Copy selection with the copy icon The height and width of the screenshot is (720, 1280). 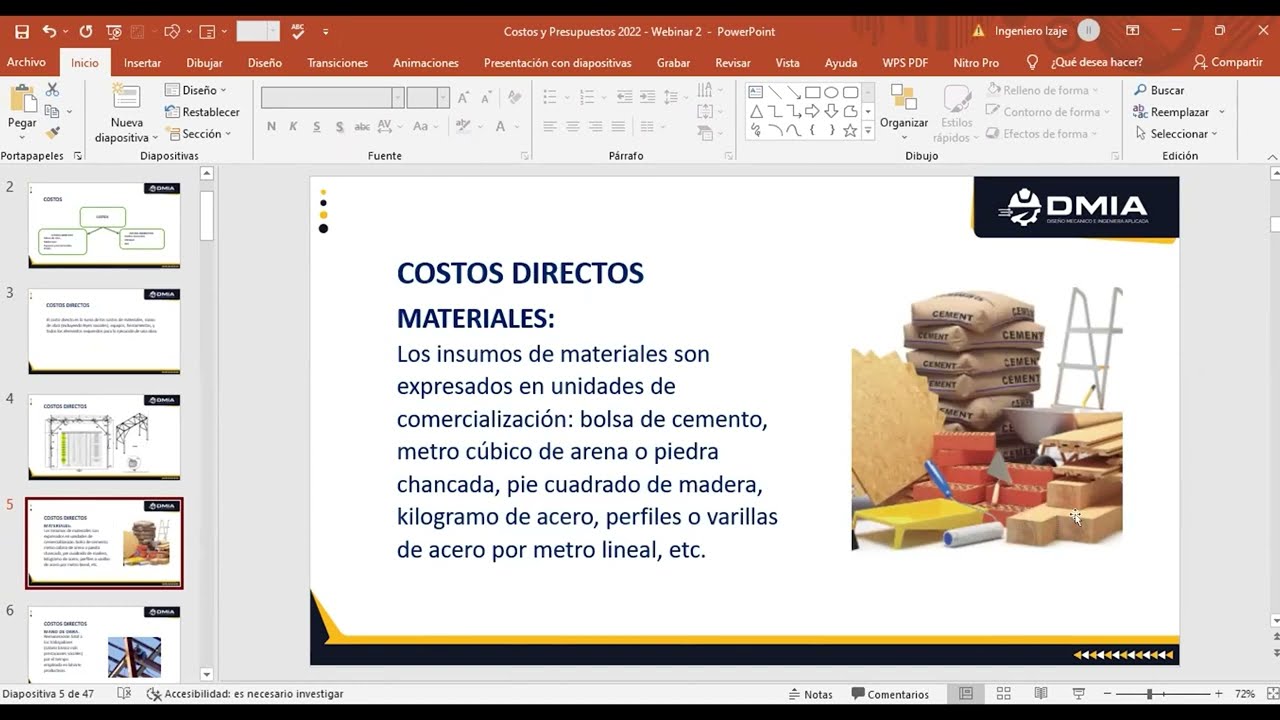click(x=52, y=111)
